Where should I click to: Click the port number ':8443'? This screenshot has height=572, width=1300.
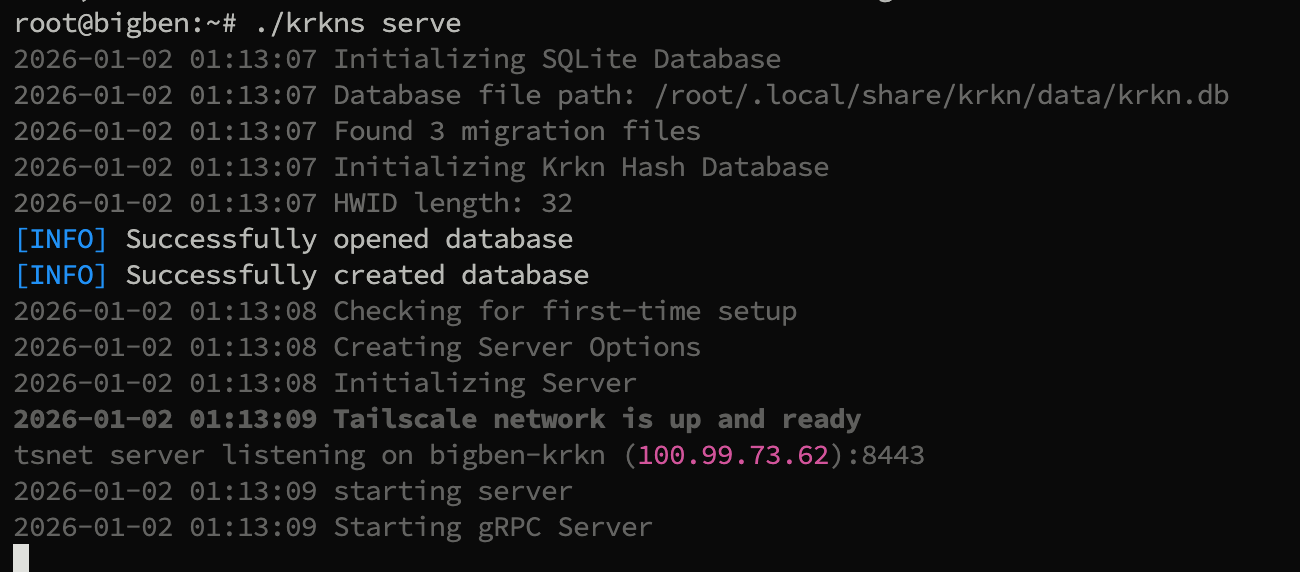885,455
